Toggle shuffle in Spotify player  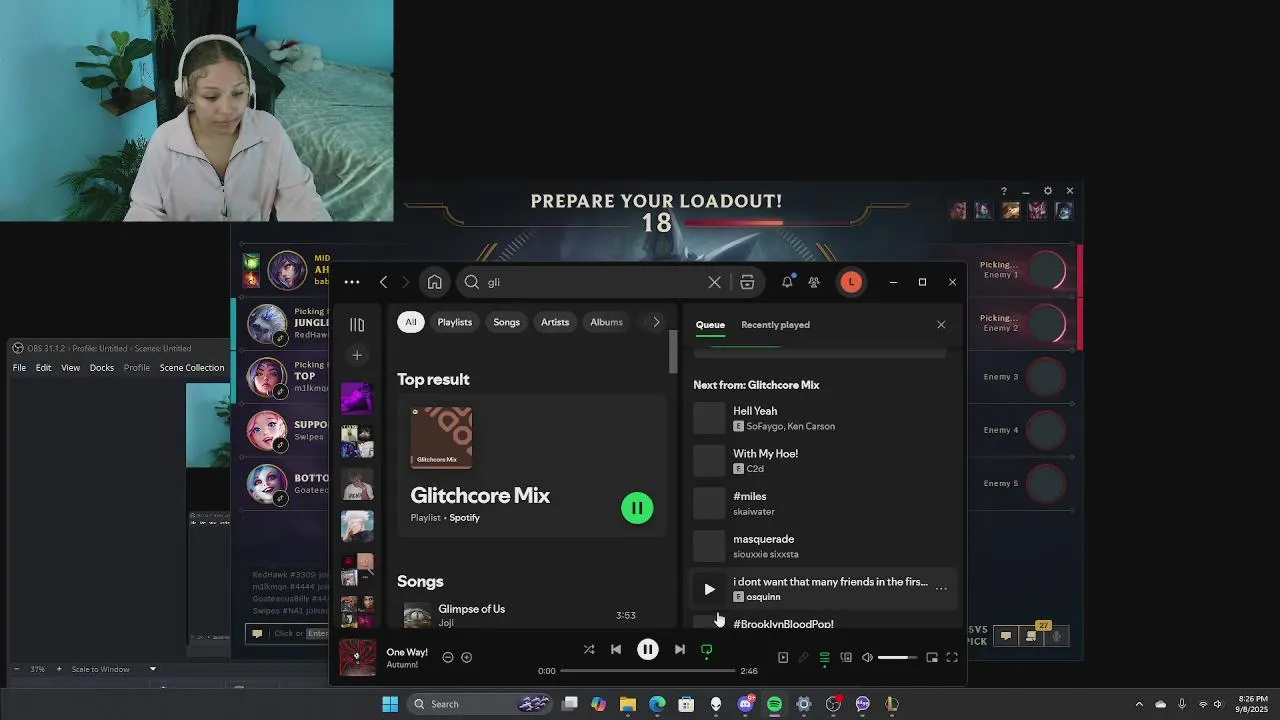pyautogui.click(x=589, y=650)
